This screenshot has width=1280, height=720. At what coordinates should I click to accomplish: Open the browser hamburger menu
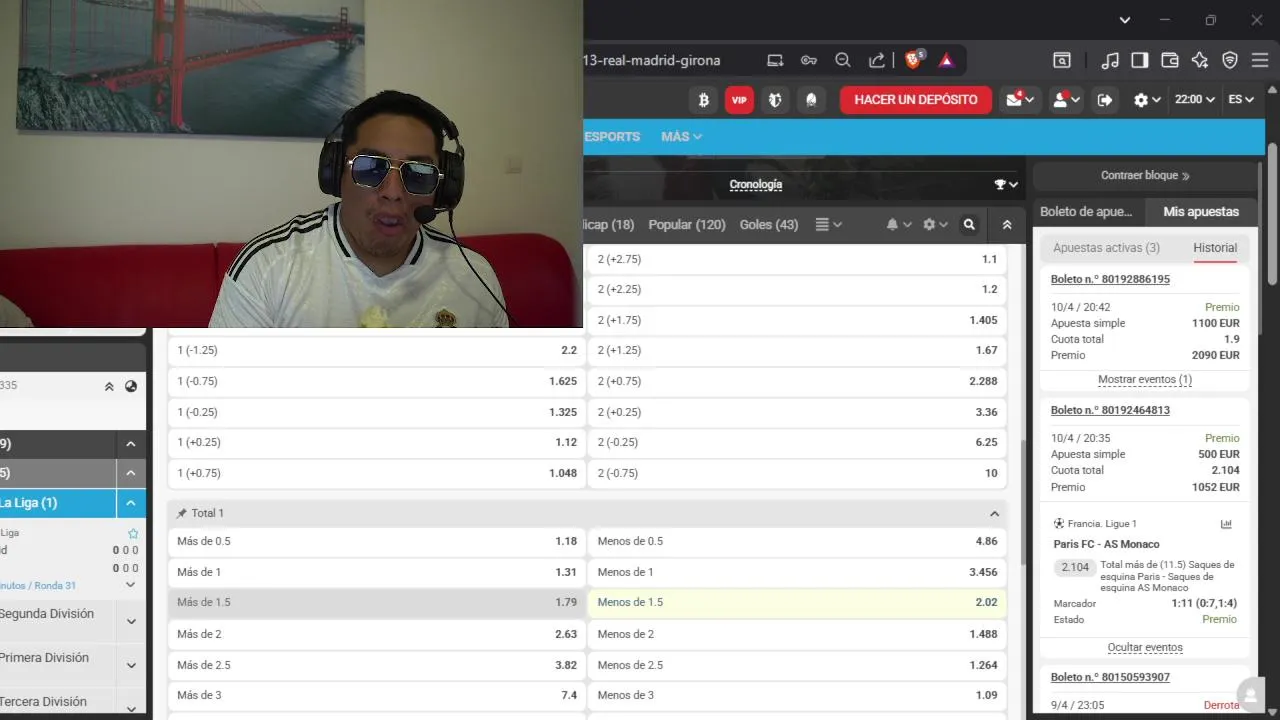(1260, 60)
